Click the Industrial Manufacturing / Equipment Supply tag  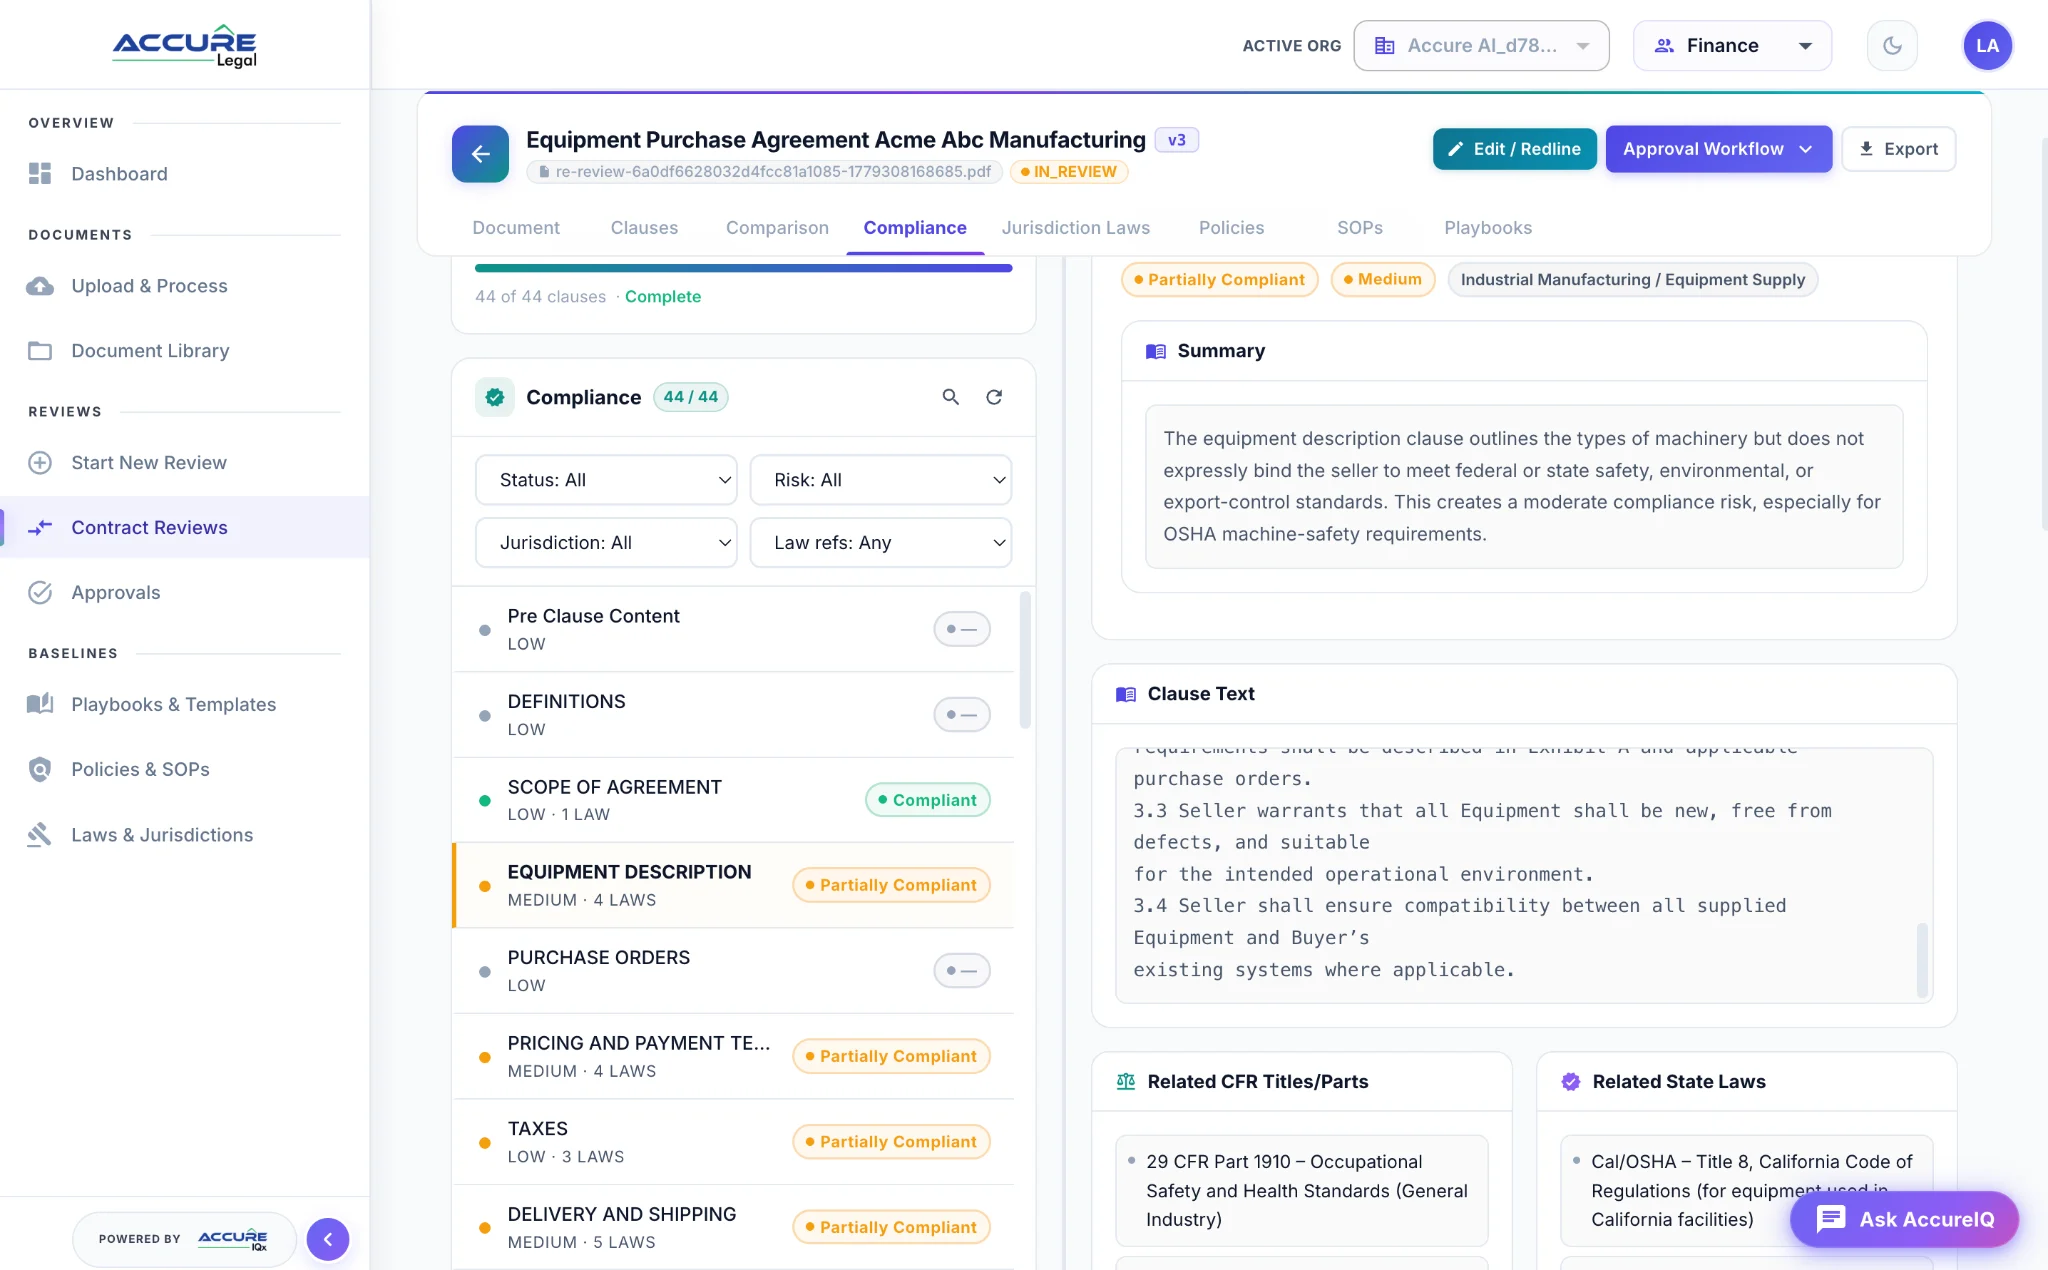pos(1632,279)
